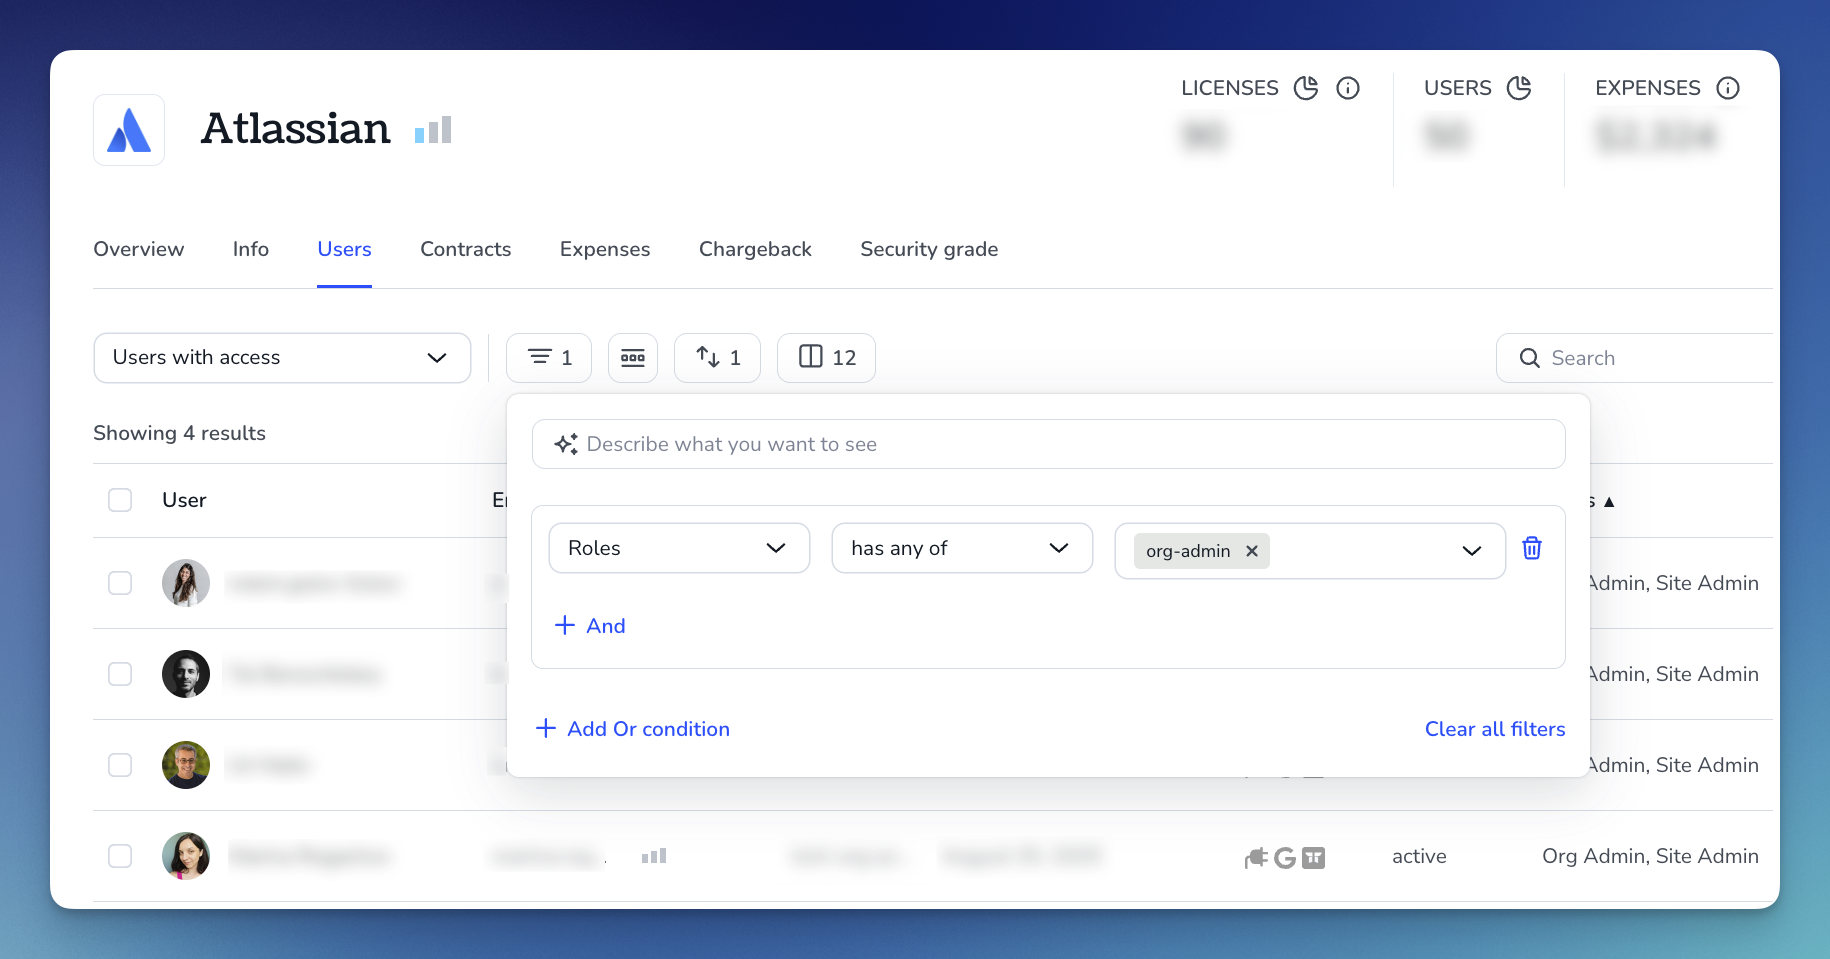The width and height of the screenshot is (1830, 959).
Task: Select the Users tab
Action: coord(344,249)
